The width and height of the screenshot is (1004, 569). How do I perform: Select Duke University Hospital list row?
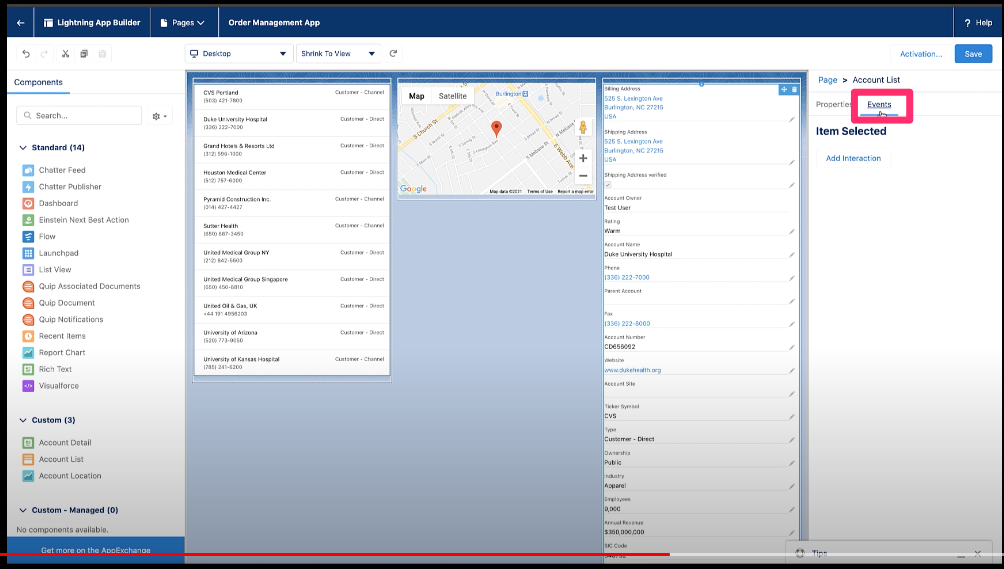pos(292,123)
